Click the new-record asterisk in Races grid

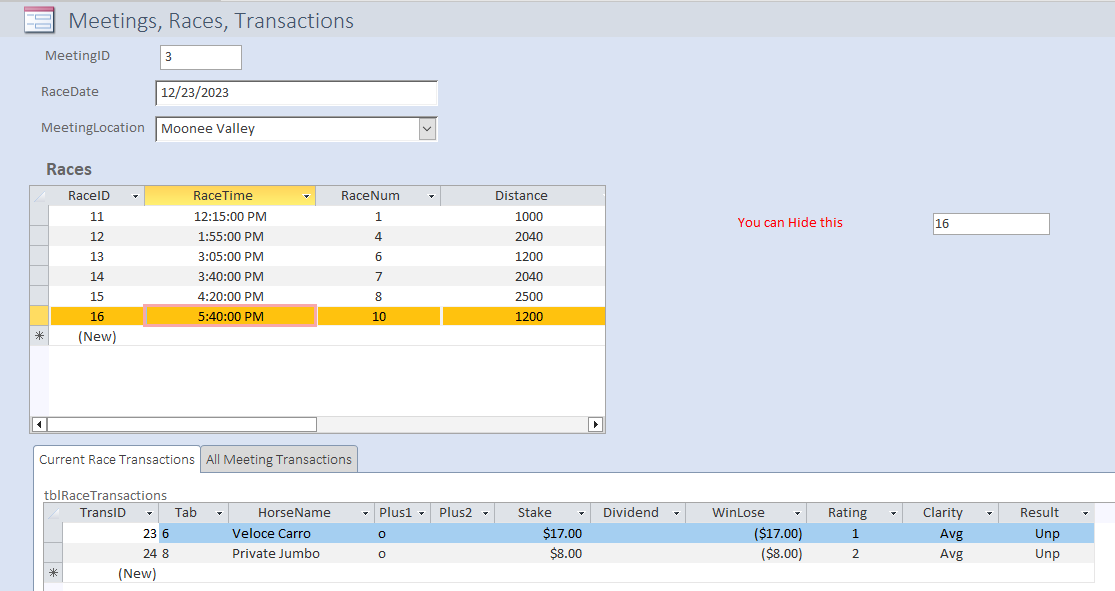pyautogui.click(x=39, y=336)
